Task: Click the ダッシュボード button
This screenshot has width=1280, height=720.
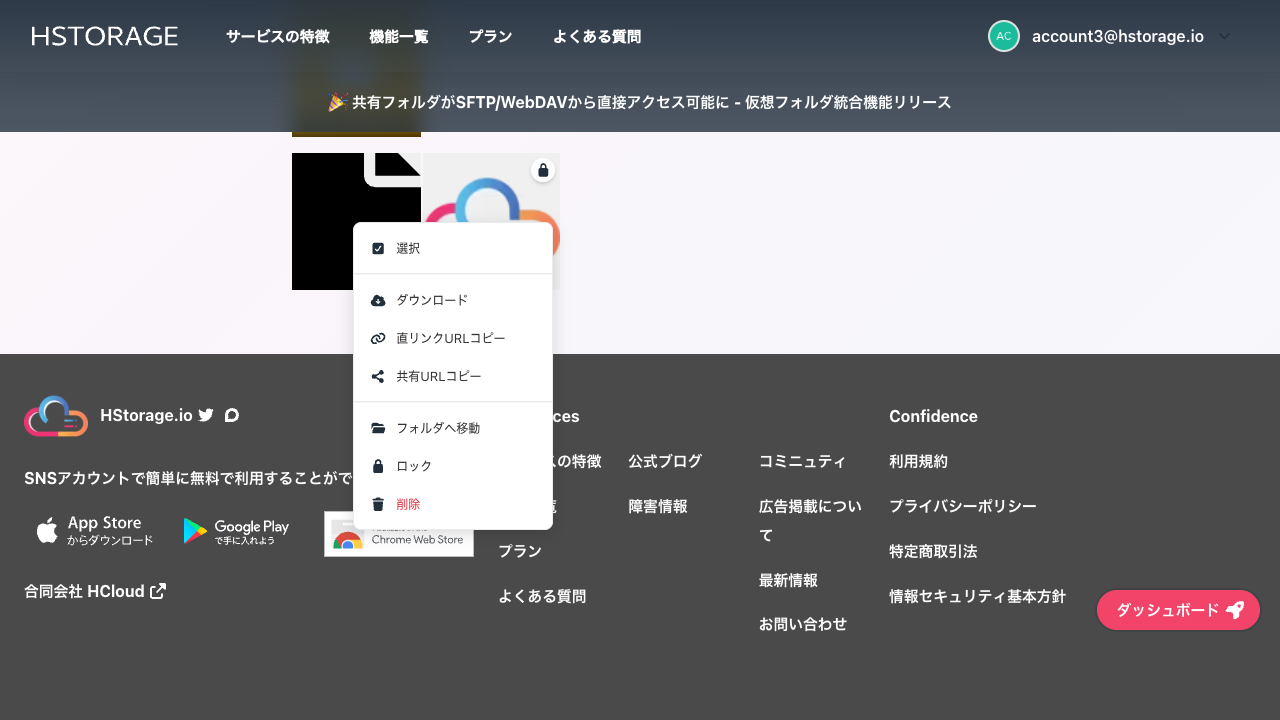Action: click(x=1178, y=610)
